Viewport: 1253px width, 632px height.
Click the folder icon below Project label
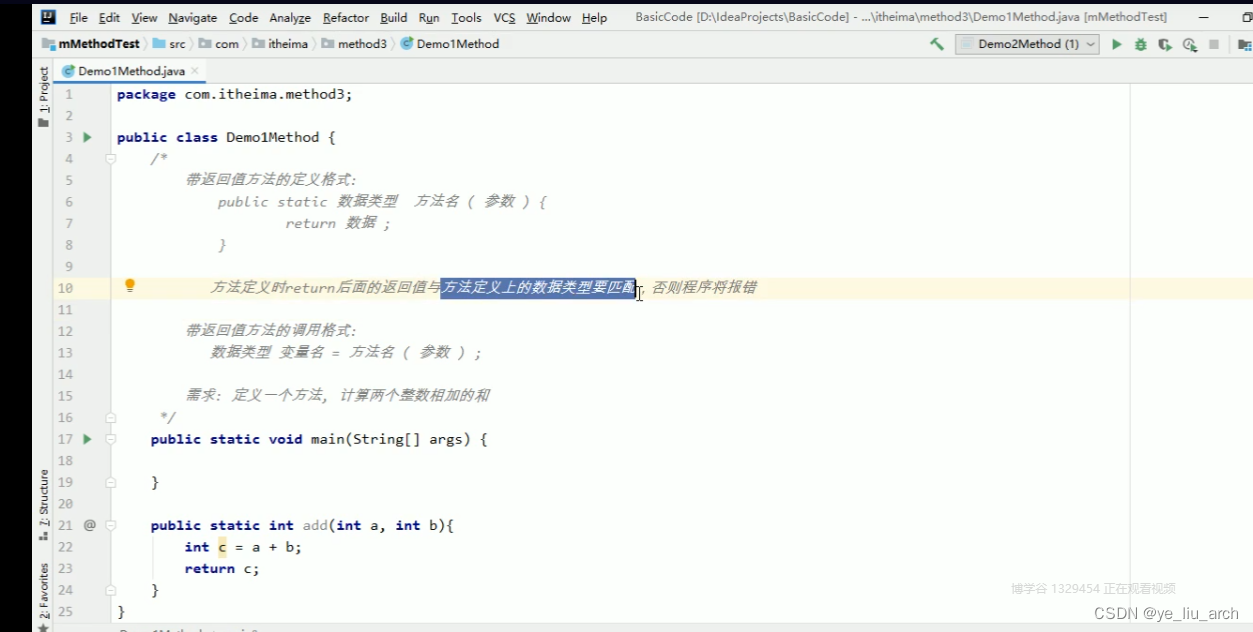44,122
